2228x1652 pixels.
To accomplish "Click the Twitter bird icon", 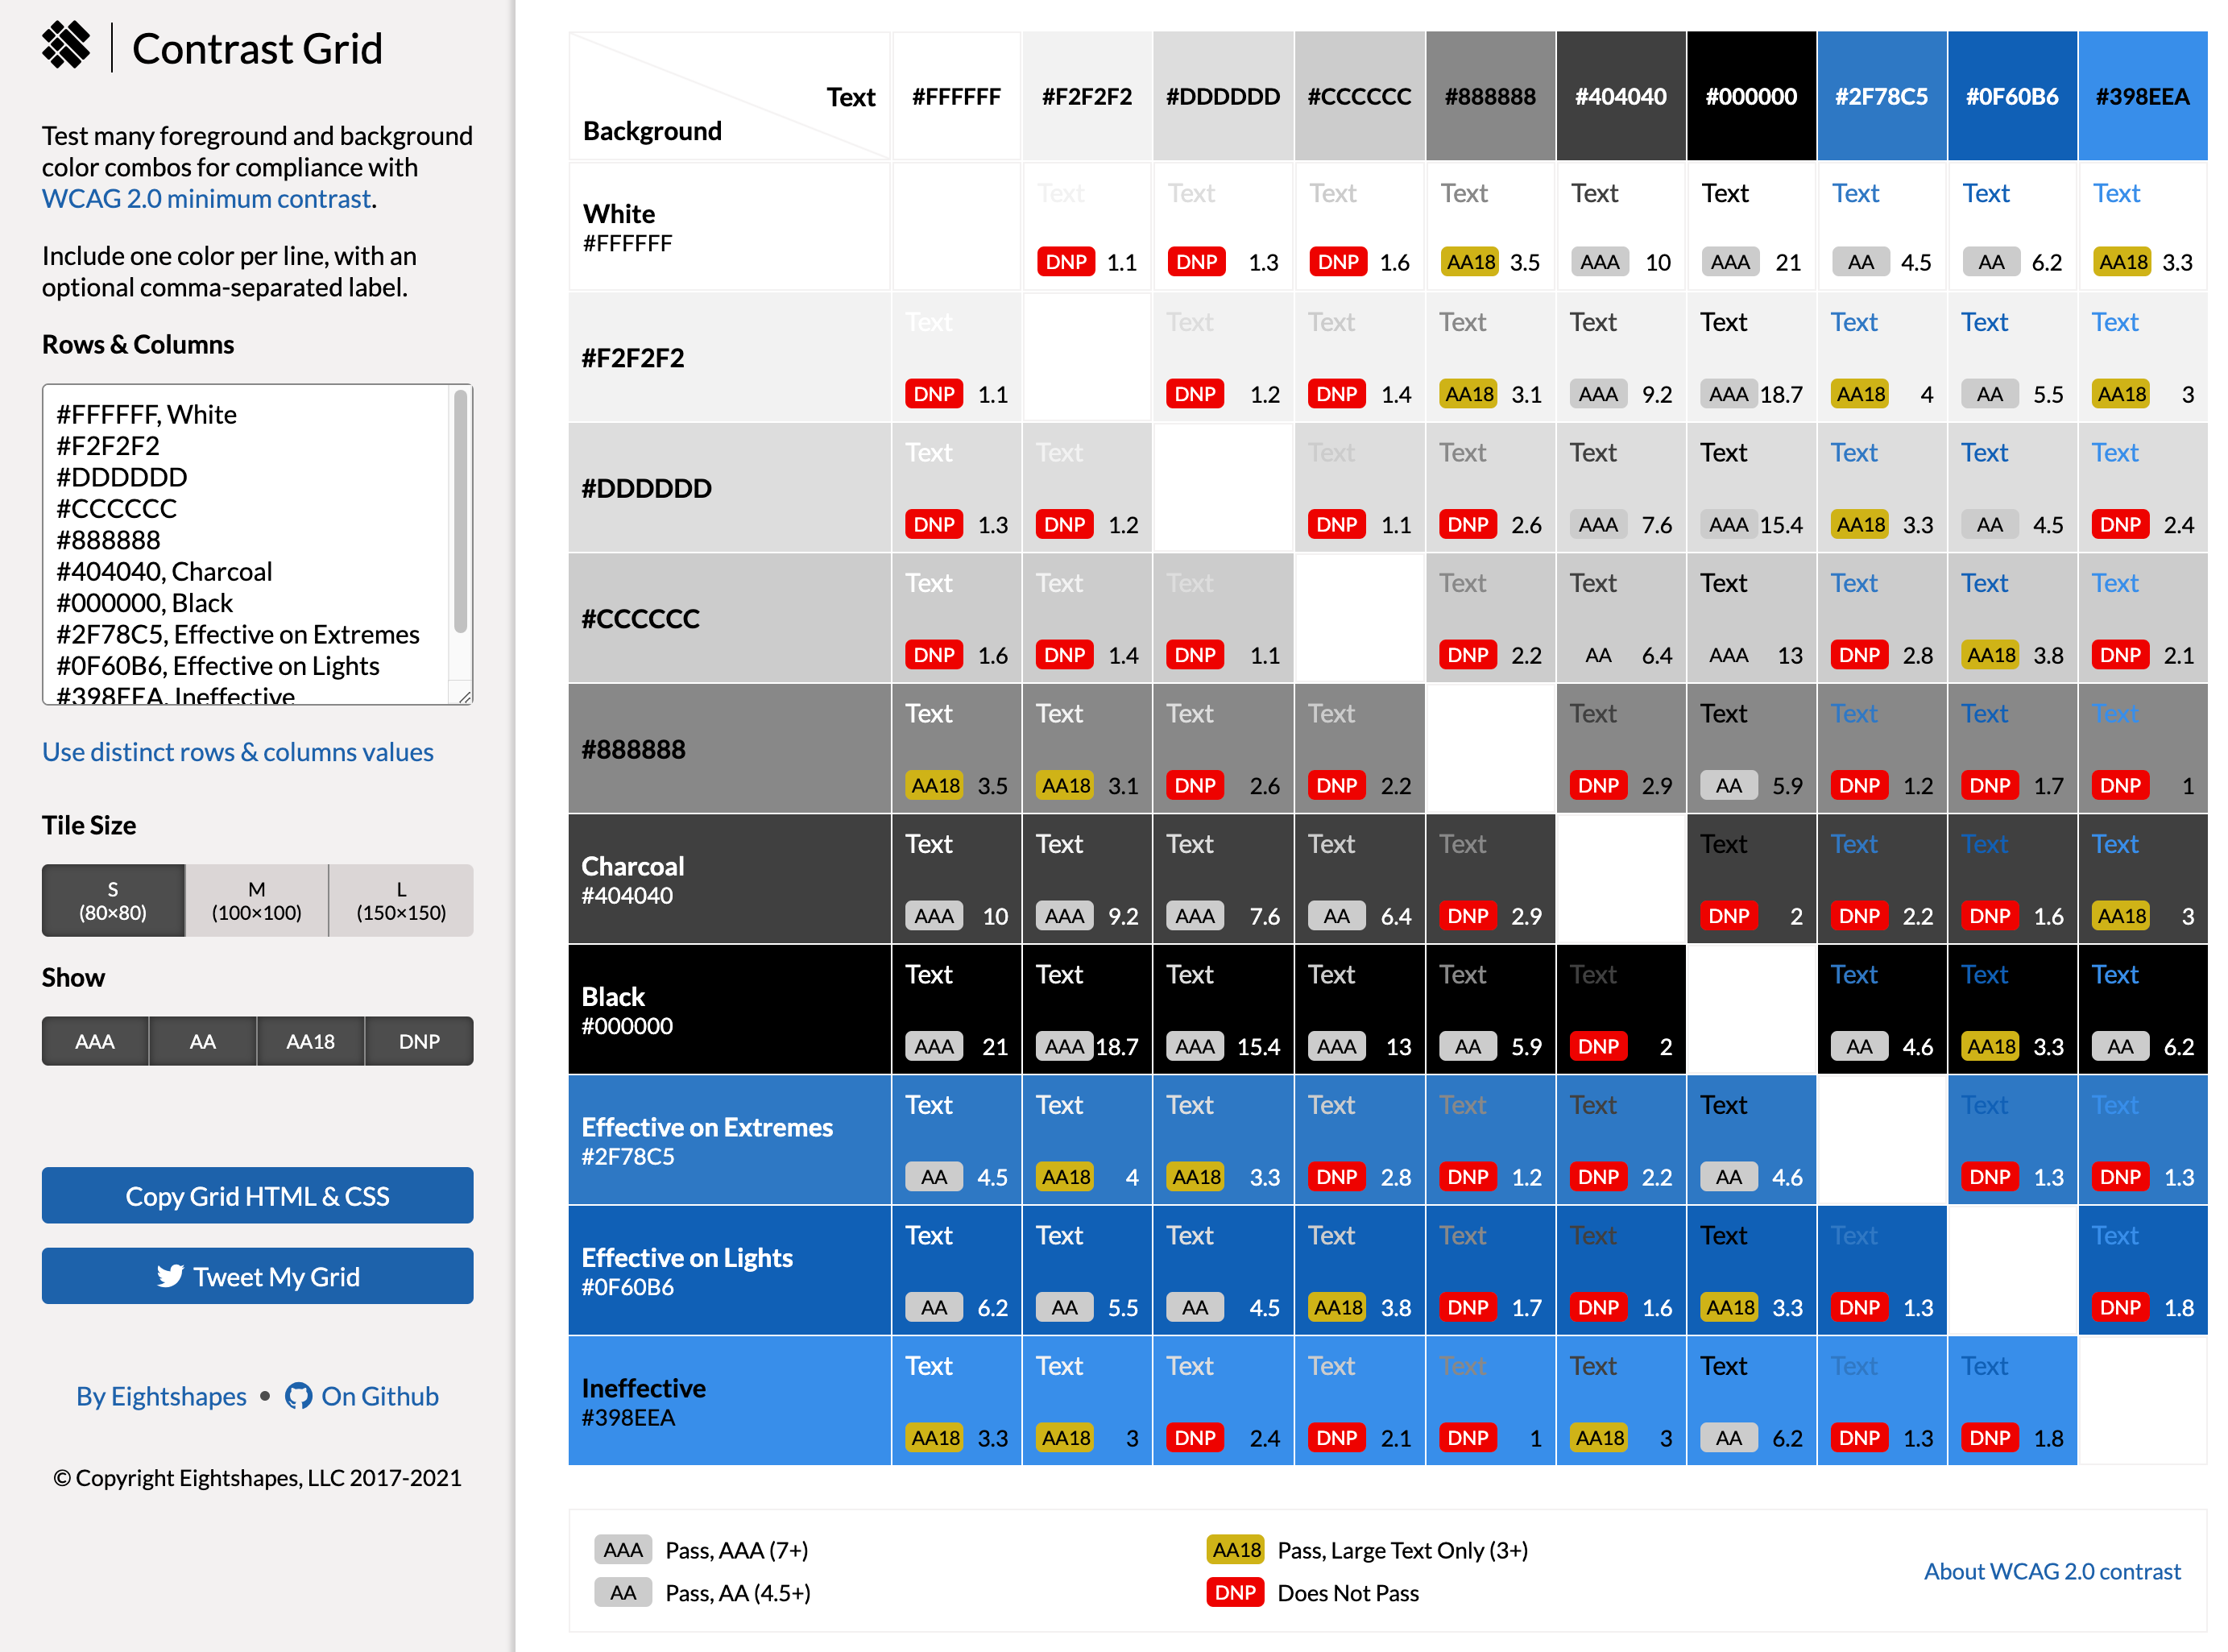I will pyautogui.click(x=170, y=1276).
